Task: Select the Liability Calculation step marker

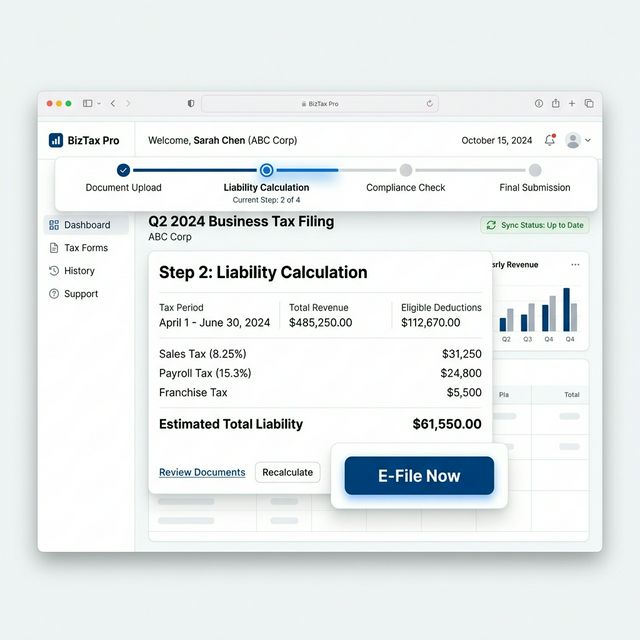Action: 267,170
